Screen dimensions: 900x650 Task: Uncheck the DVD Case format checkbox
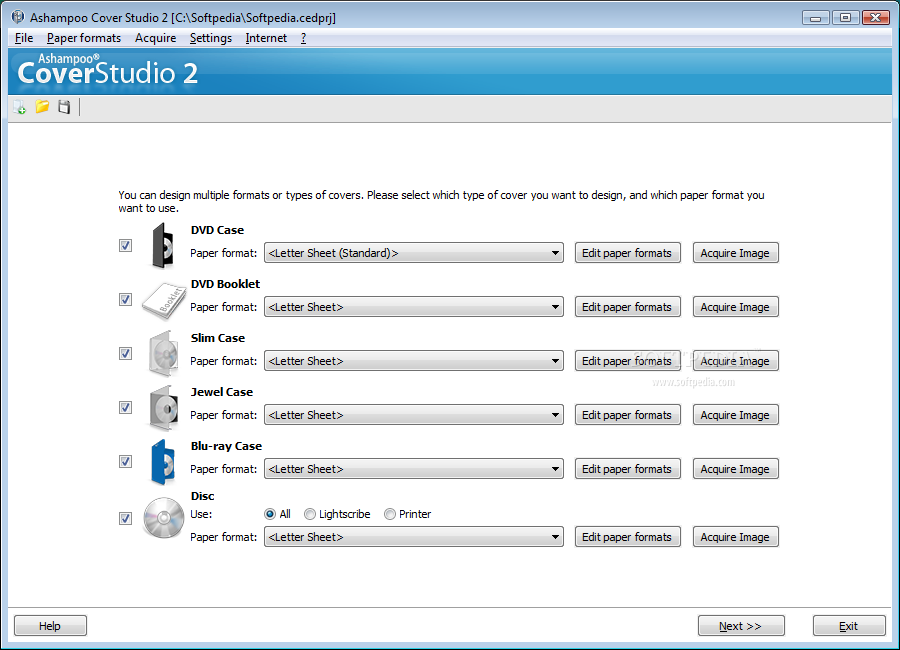[125, 245]
